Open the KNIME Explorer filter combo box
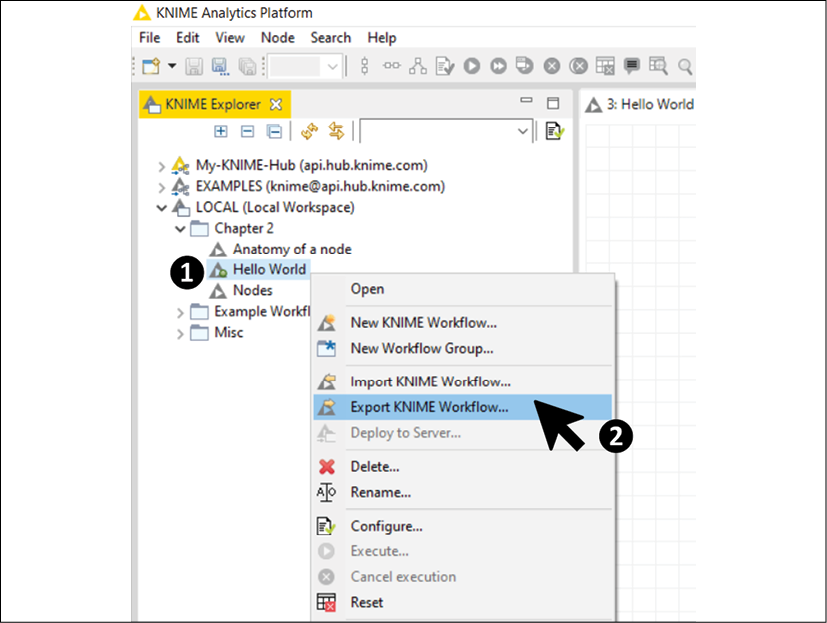Screen dimensions: 827x623 [x=446, y=131]
